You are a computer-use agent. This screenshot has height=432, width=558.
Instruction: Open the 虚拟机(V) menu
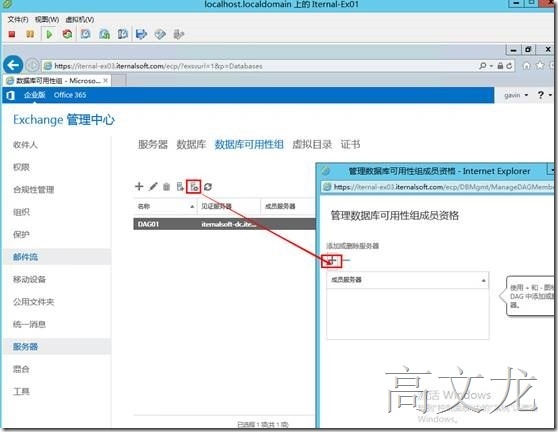click(80, 19)
